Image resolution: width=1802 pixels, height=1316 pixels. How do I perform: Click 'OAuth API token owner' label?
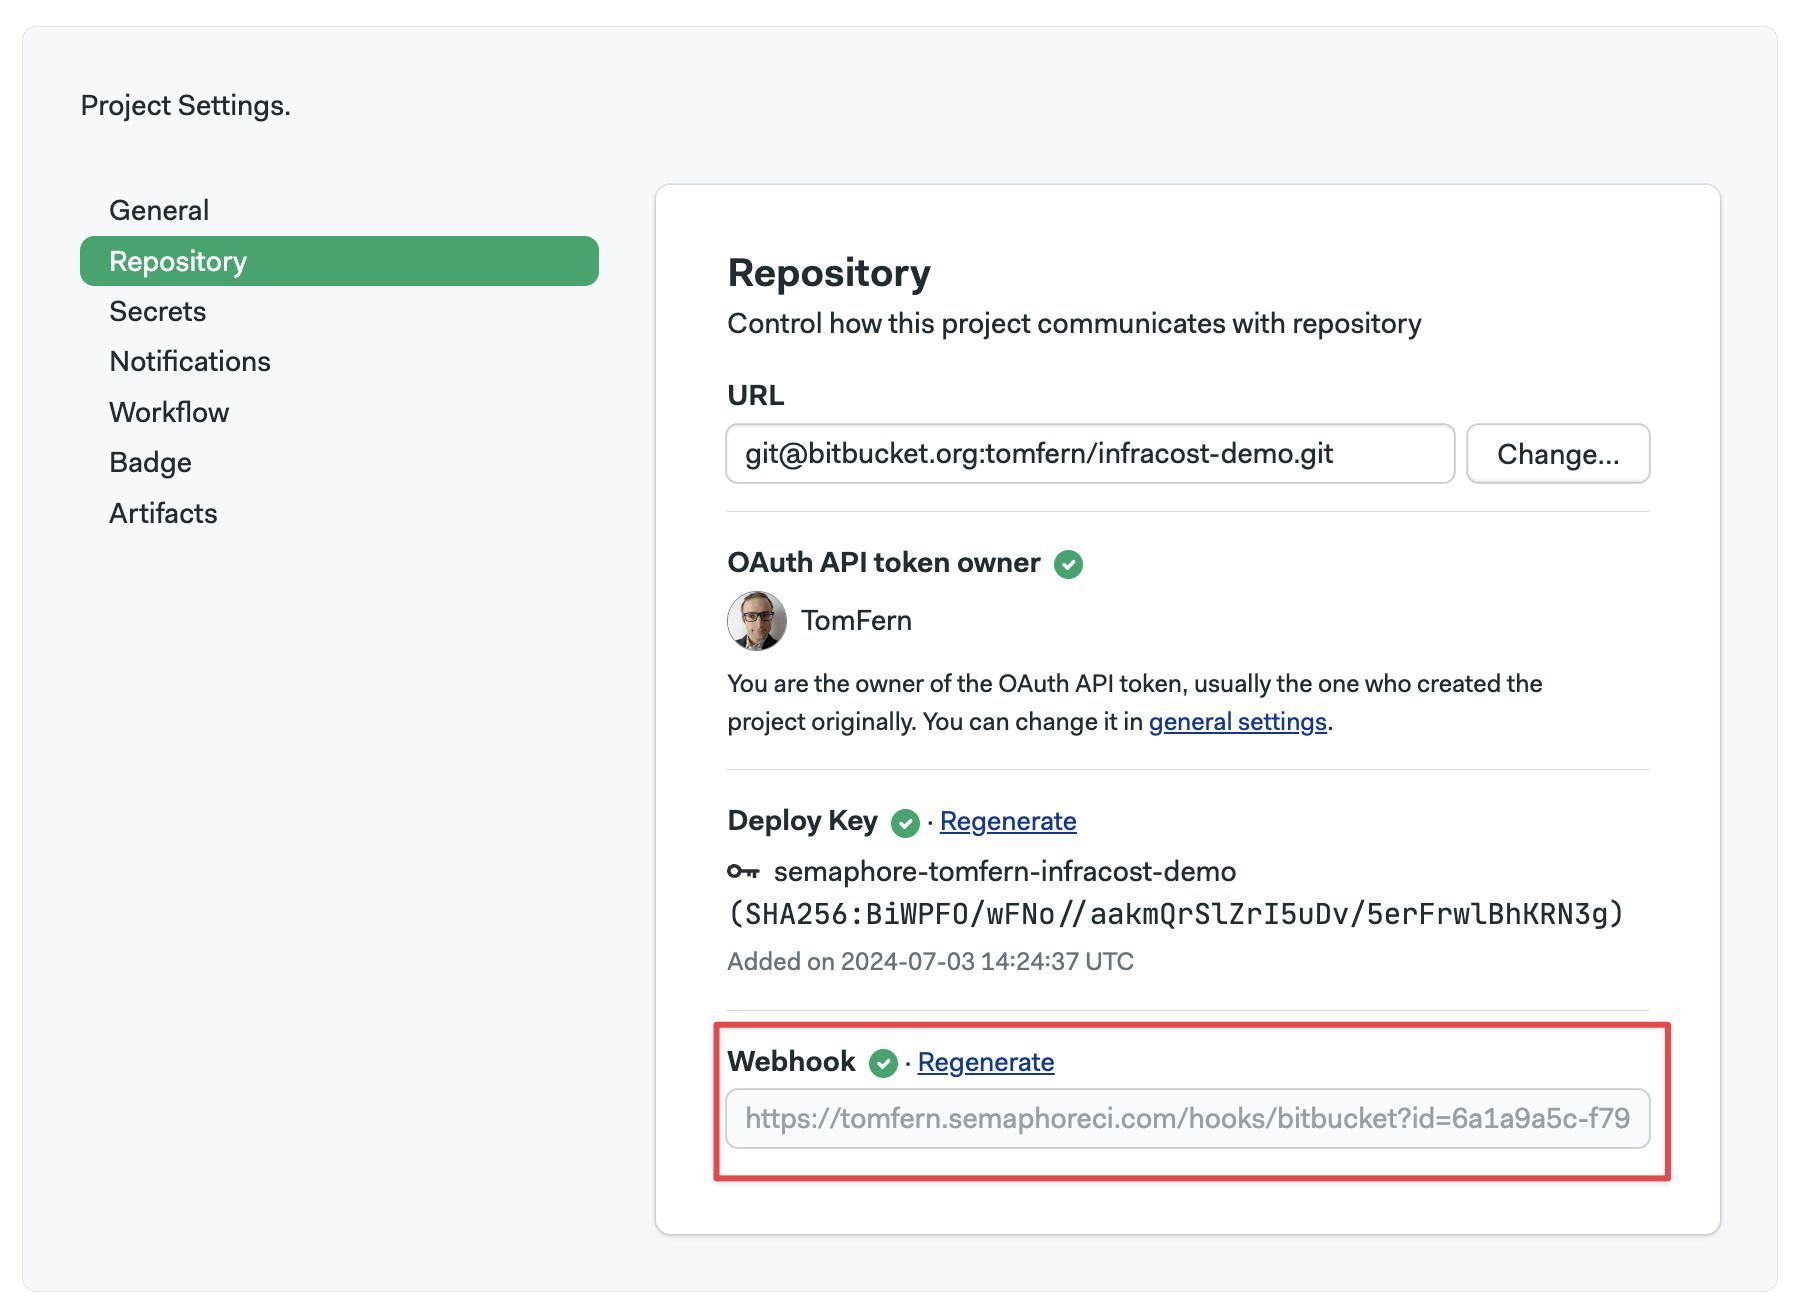884,563
